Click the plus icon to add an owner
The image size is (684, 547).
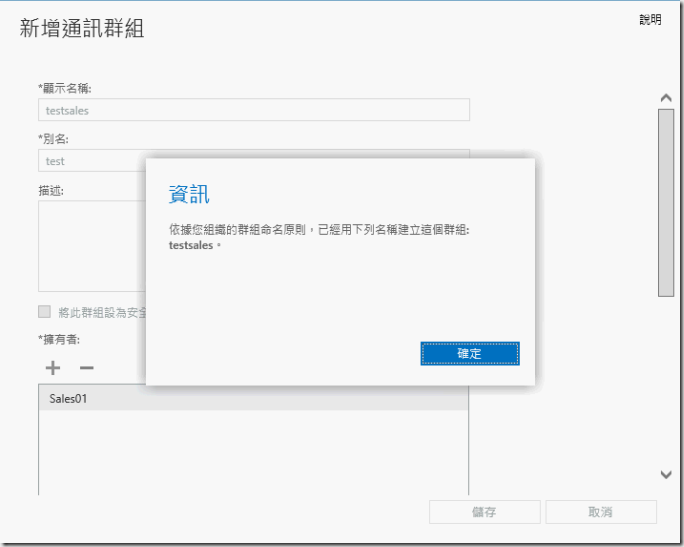point(53,368)
